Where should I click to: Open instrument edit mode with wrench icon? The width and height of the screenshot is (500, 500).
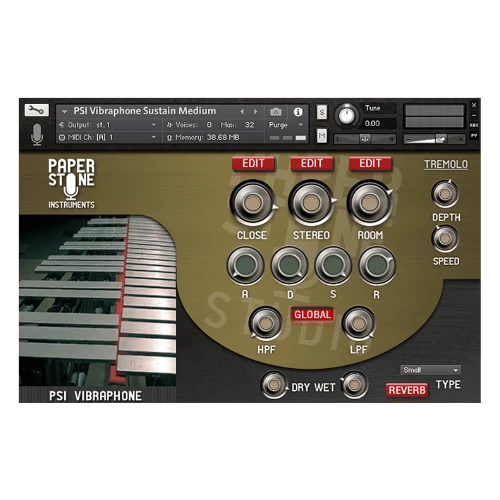(x=37, y=110)
